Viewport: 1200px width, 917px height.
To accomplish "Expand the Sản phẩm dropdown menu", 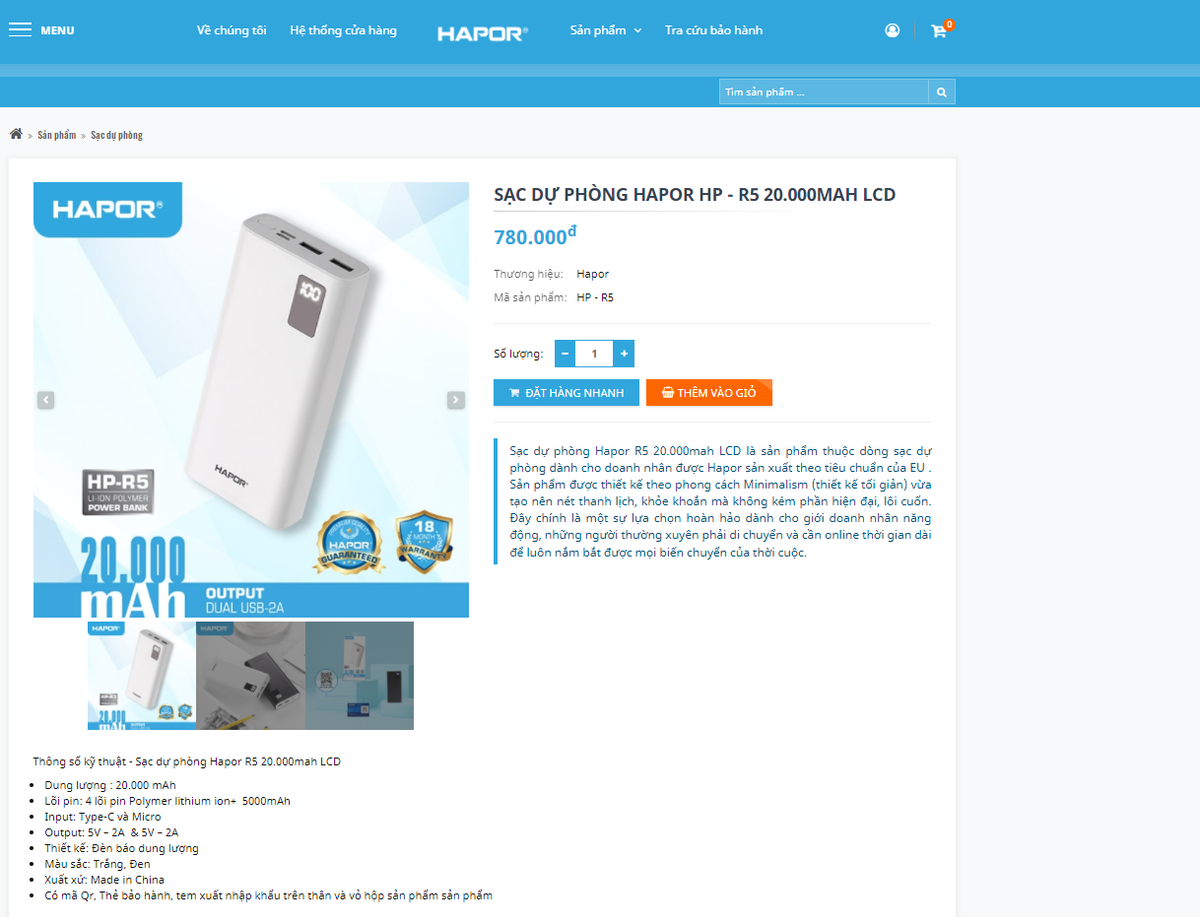I will click(x=605, y=30).
